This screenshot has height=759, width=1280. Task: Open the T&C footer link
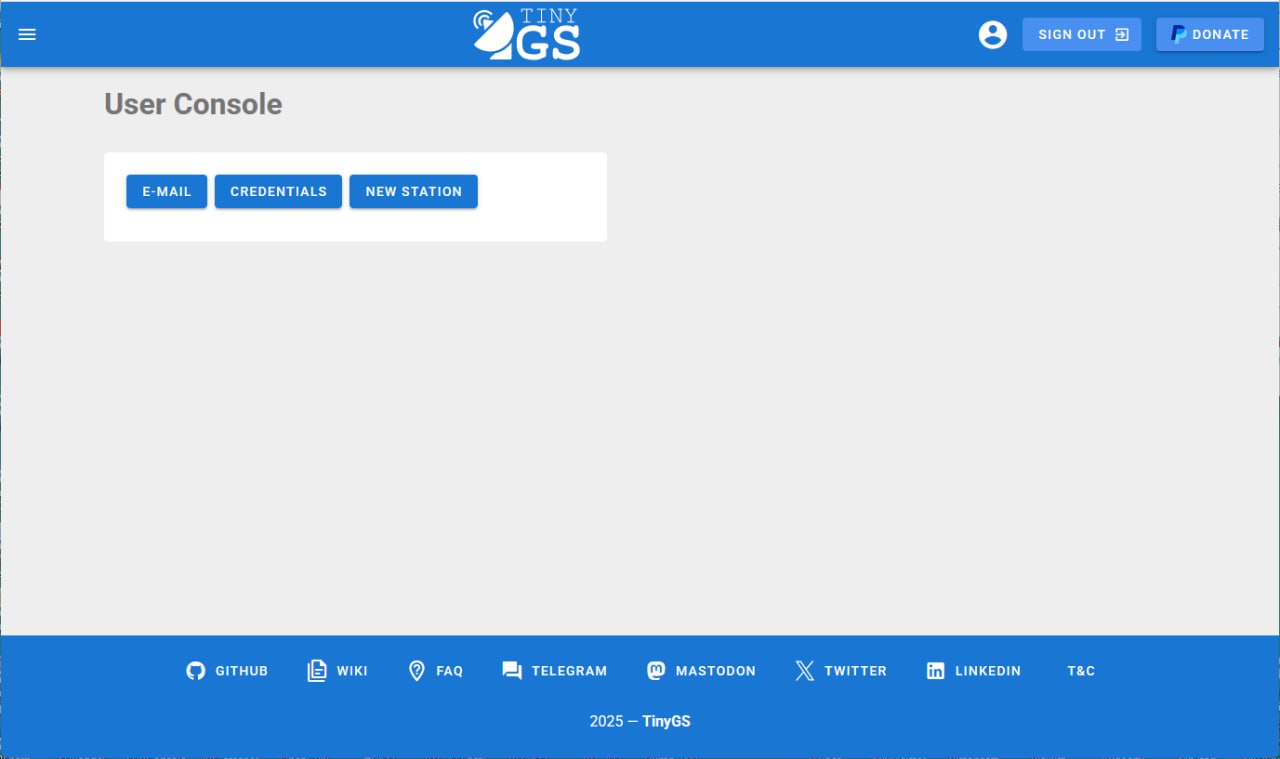1081,671
